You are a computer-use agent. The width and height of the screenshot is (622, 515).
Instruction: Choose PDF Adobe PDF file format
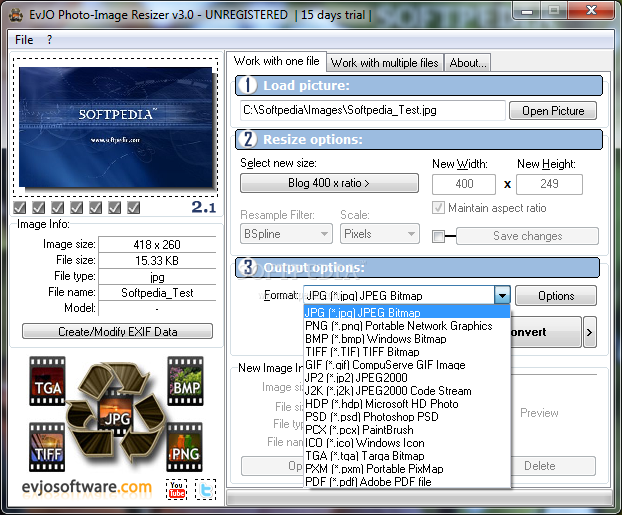click(x=407, y=482)
